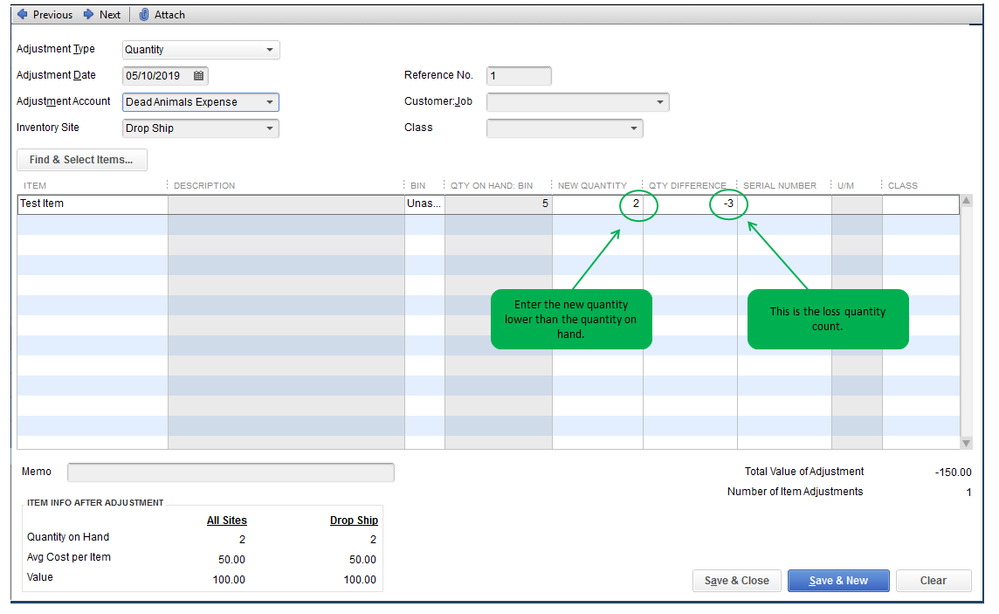Screen dimensions: 999x614
Task: Click the Clear button
Action: [933, 580]
